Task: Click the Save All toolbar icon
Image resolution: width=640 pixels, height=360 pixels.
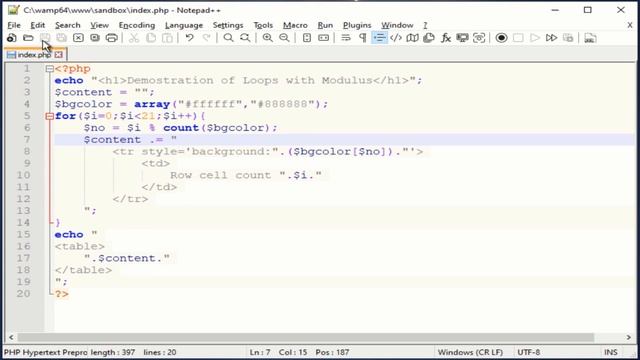Action: (62, 38)
